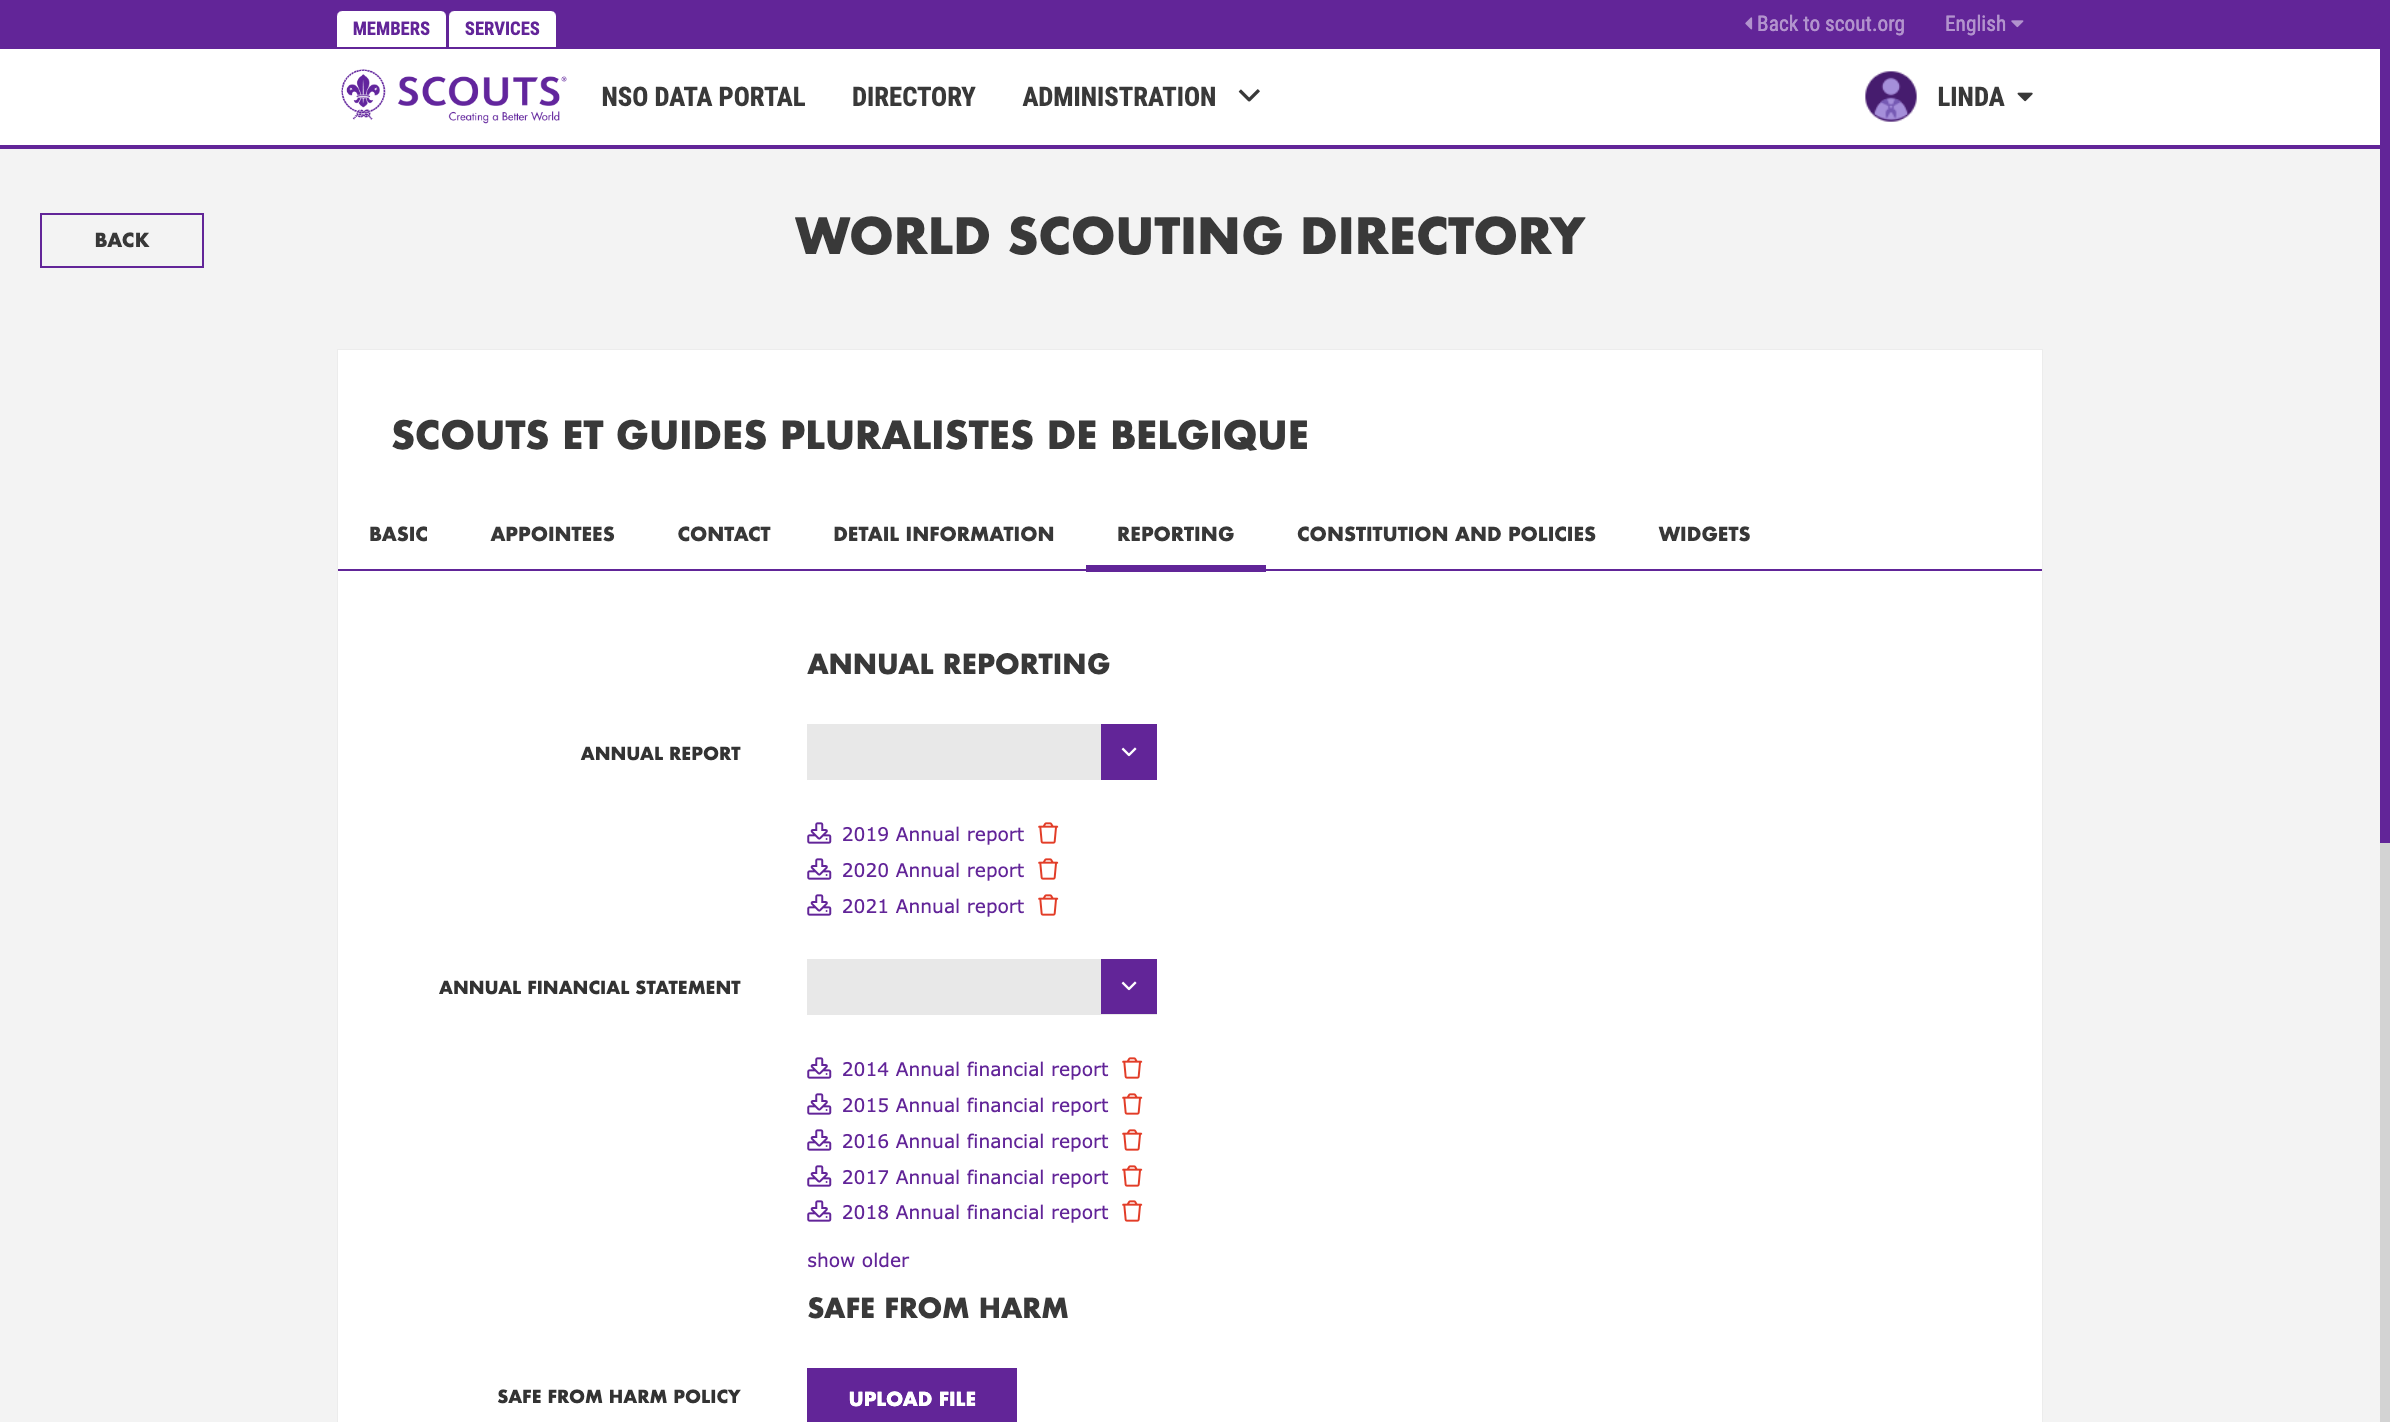The image size is (2390, 1422).
Task: Click the Scouts logo
Action: pos(453,96)
